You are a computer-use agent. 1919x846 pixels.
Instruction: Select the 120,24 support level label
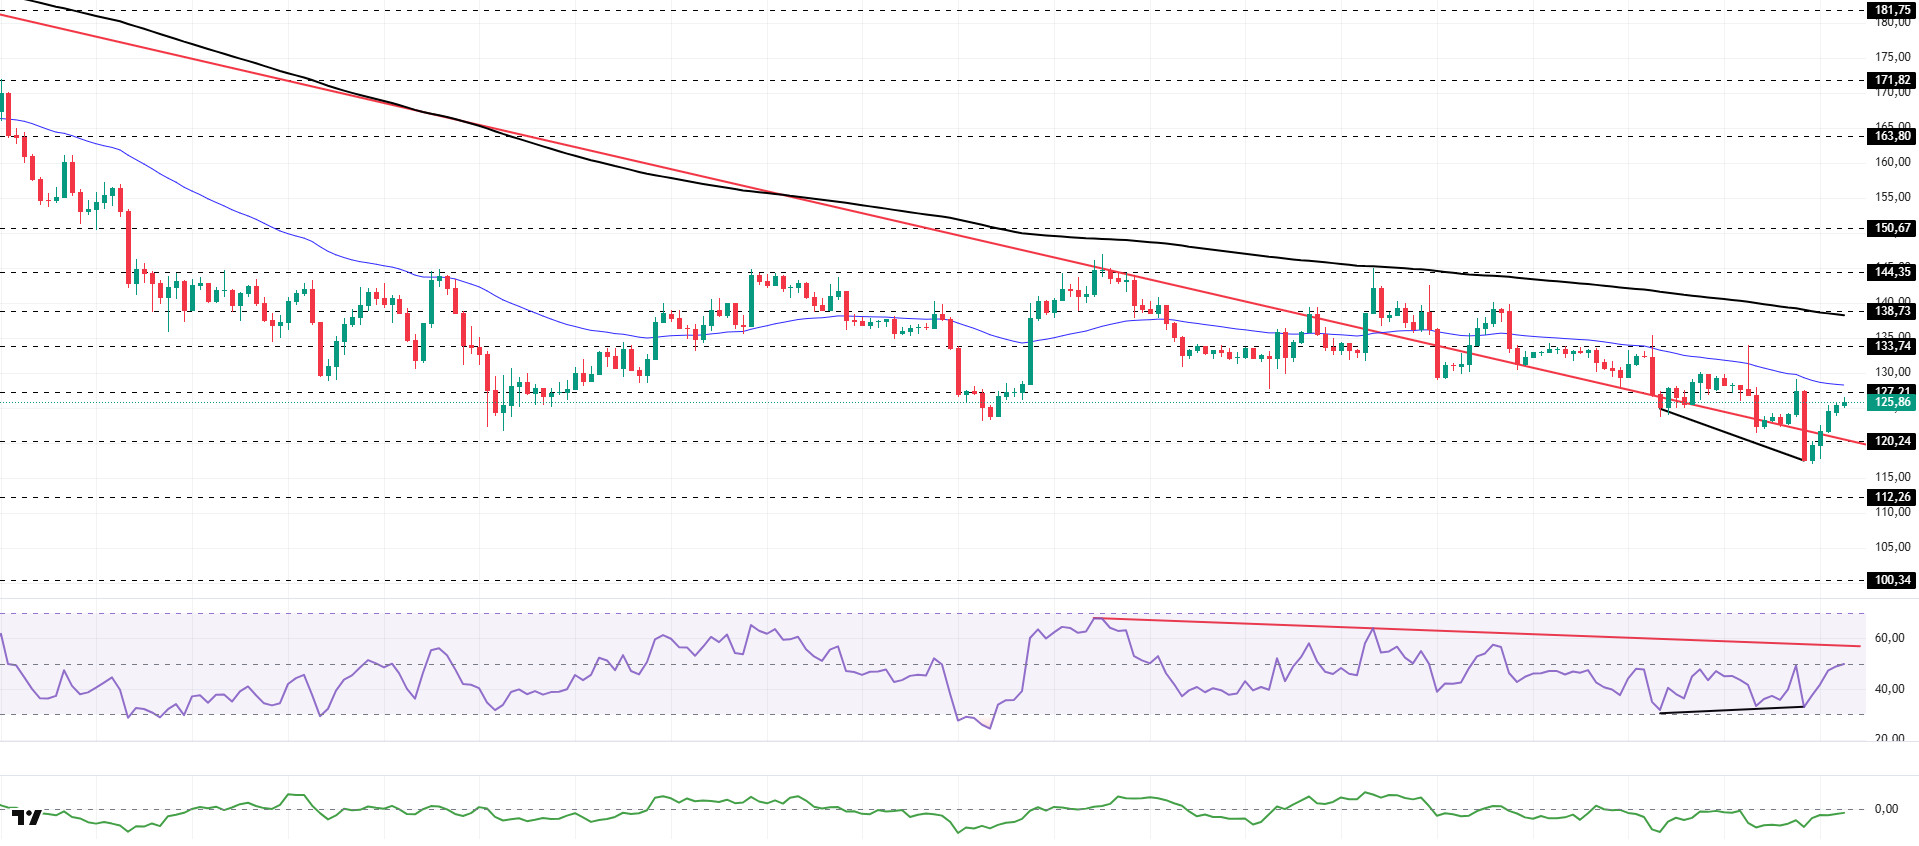(x=1891, y=441)
